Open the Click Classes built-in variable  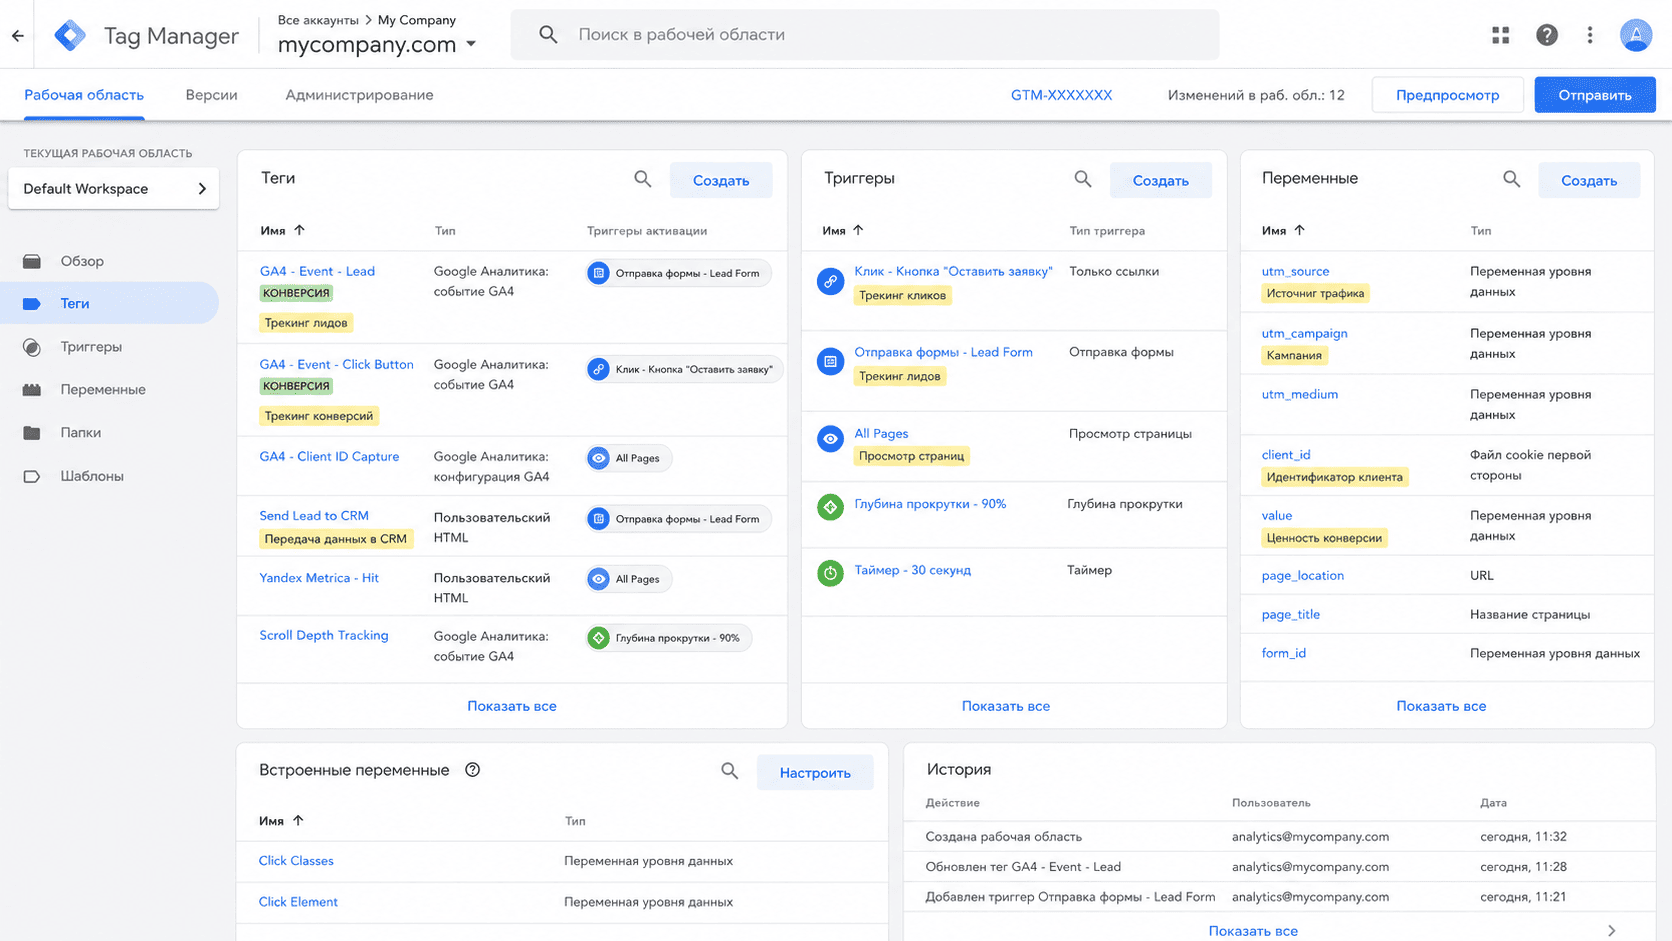click(296, 861)
